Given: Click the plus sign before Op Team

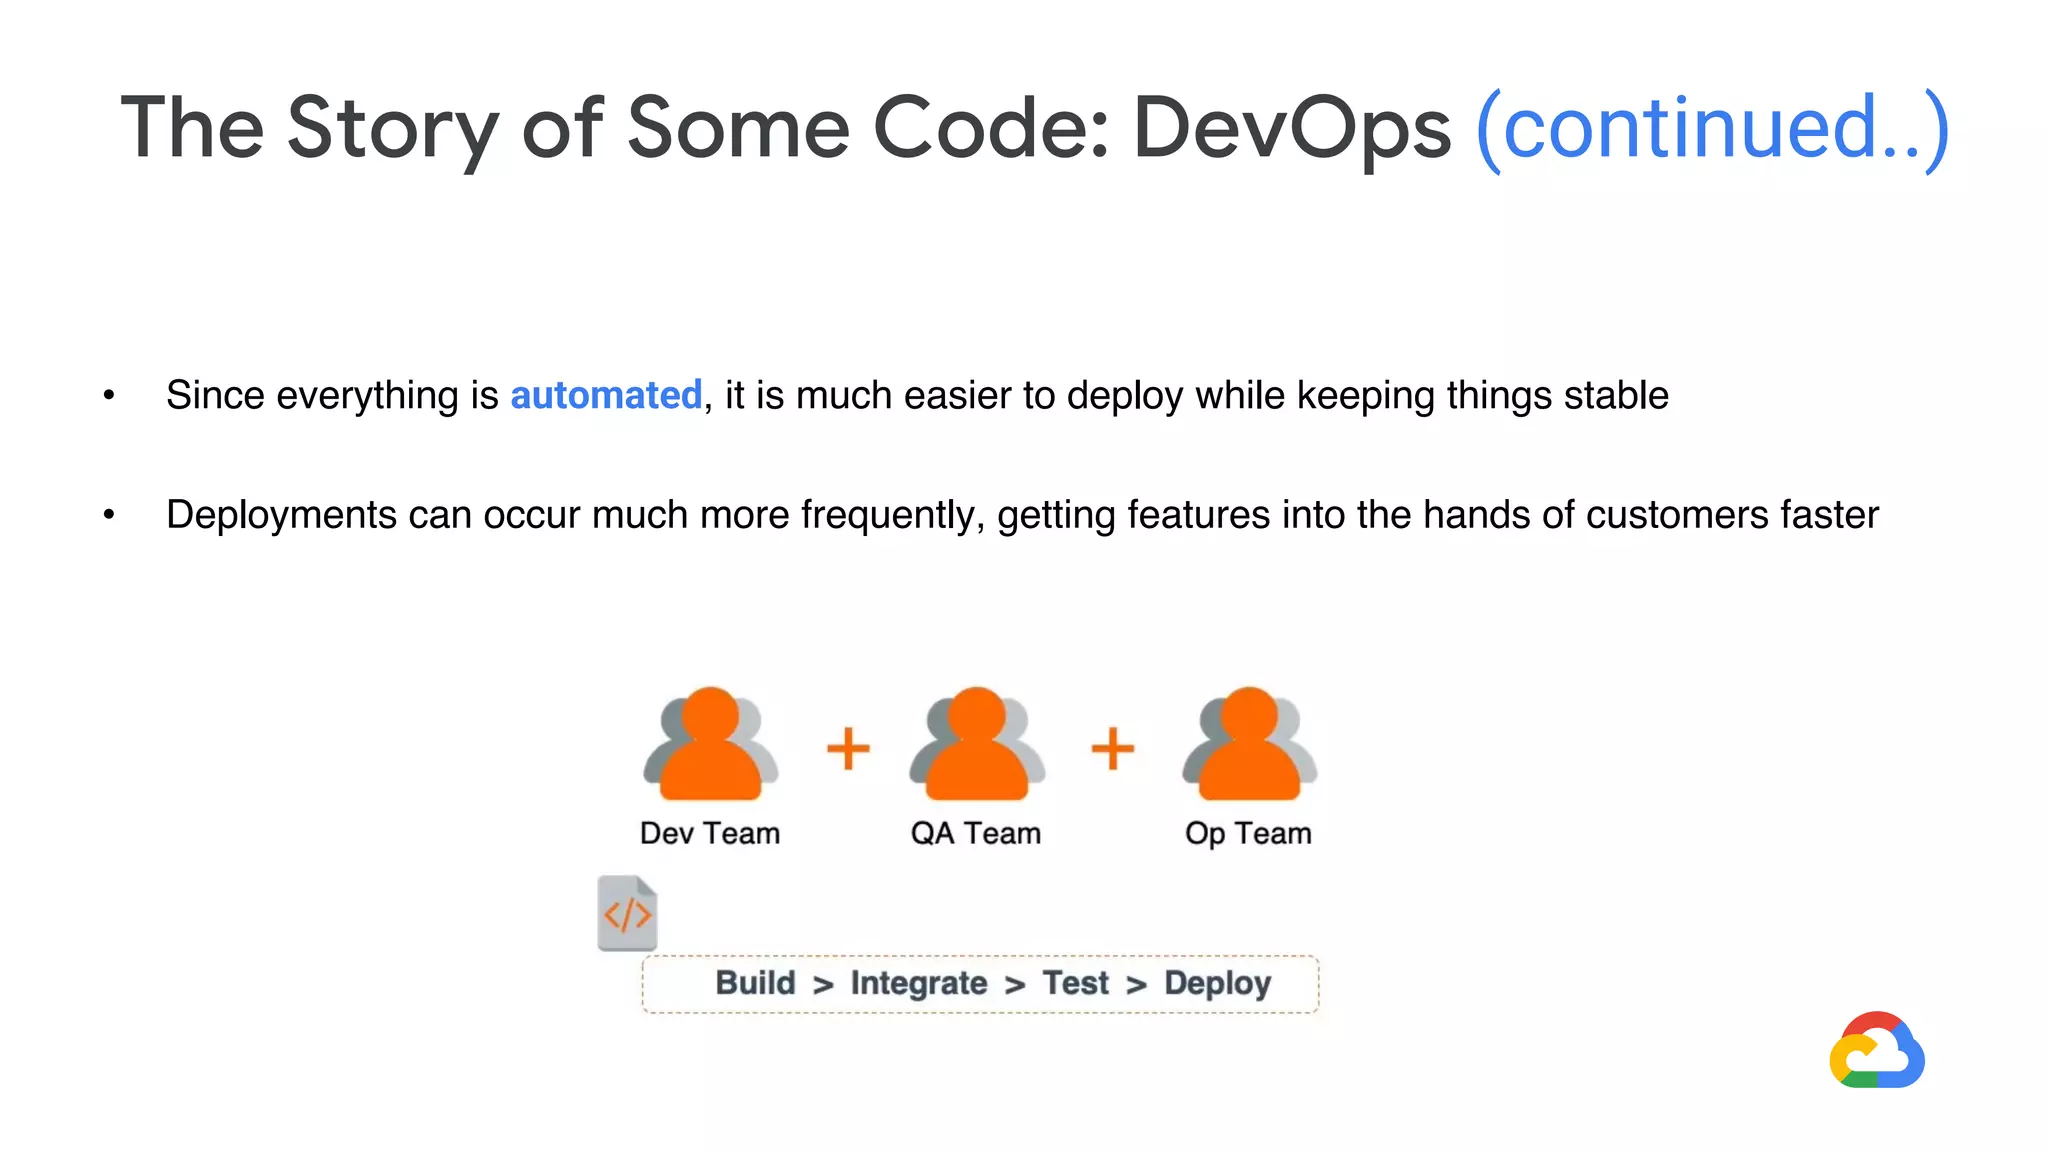Looking at the screenshot, I should tap(1112, 748).
